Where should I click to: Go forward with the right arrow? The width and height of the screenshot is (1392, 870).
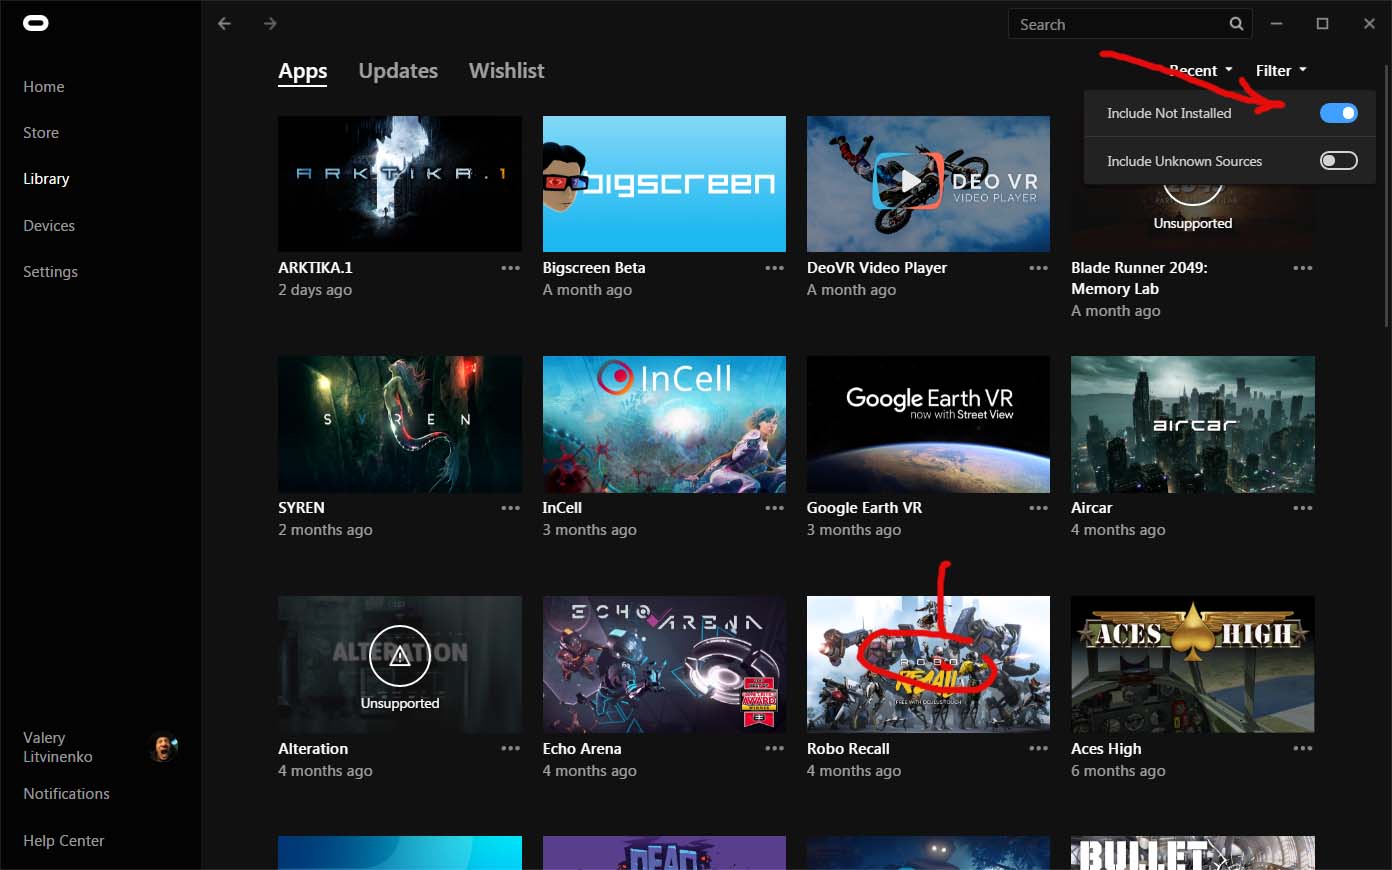(x=270, y=23)
